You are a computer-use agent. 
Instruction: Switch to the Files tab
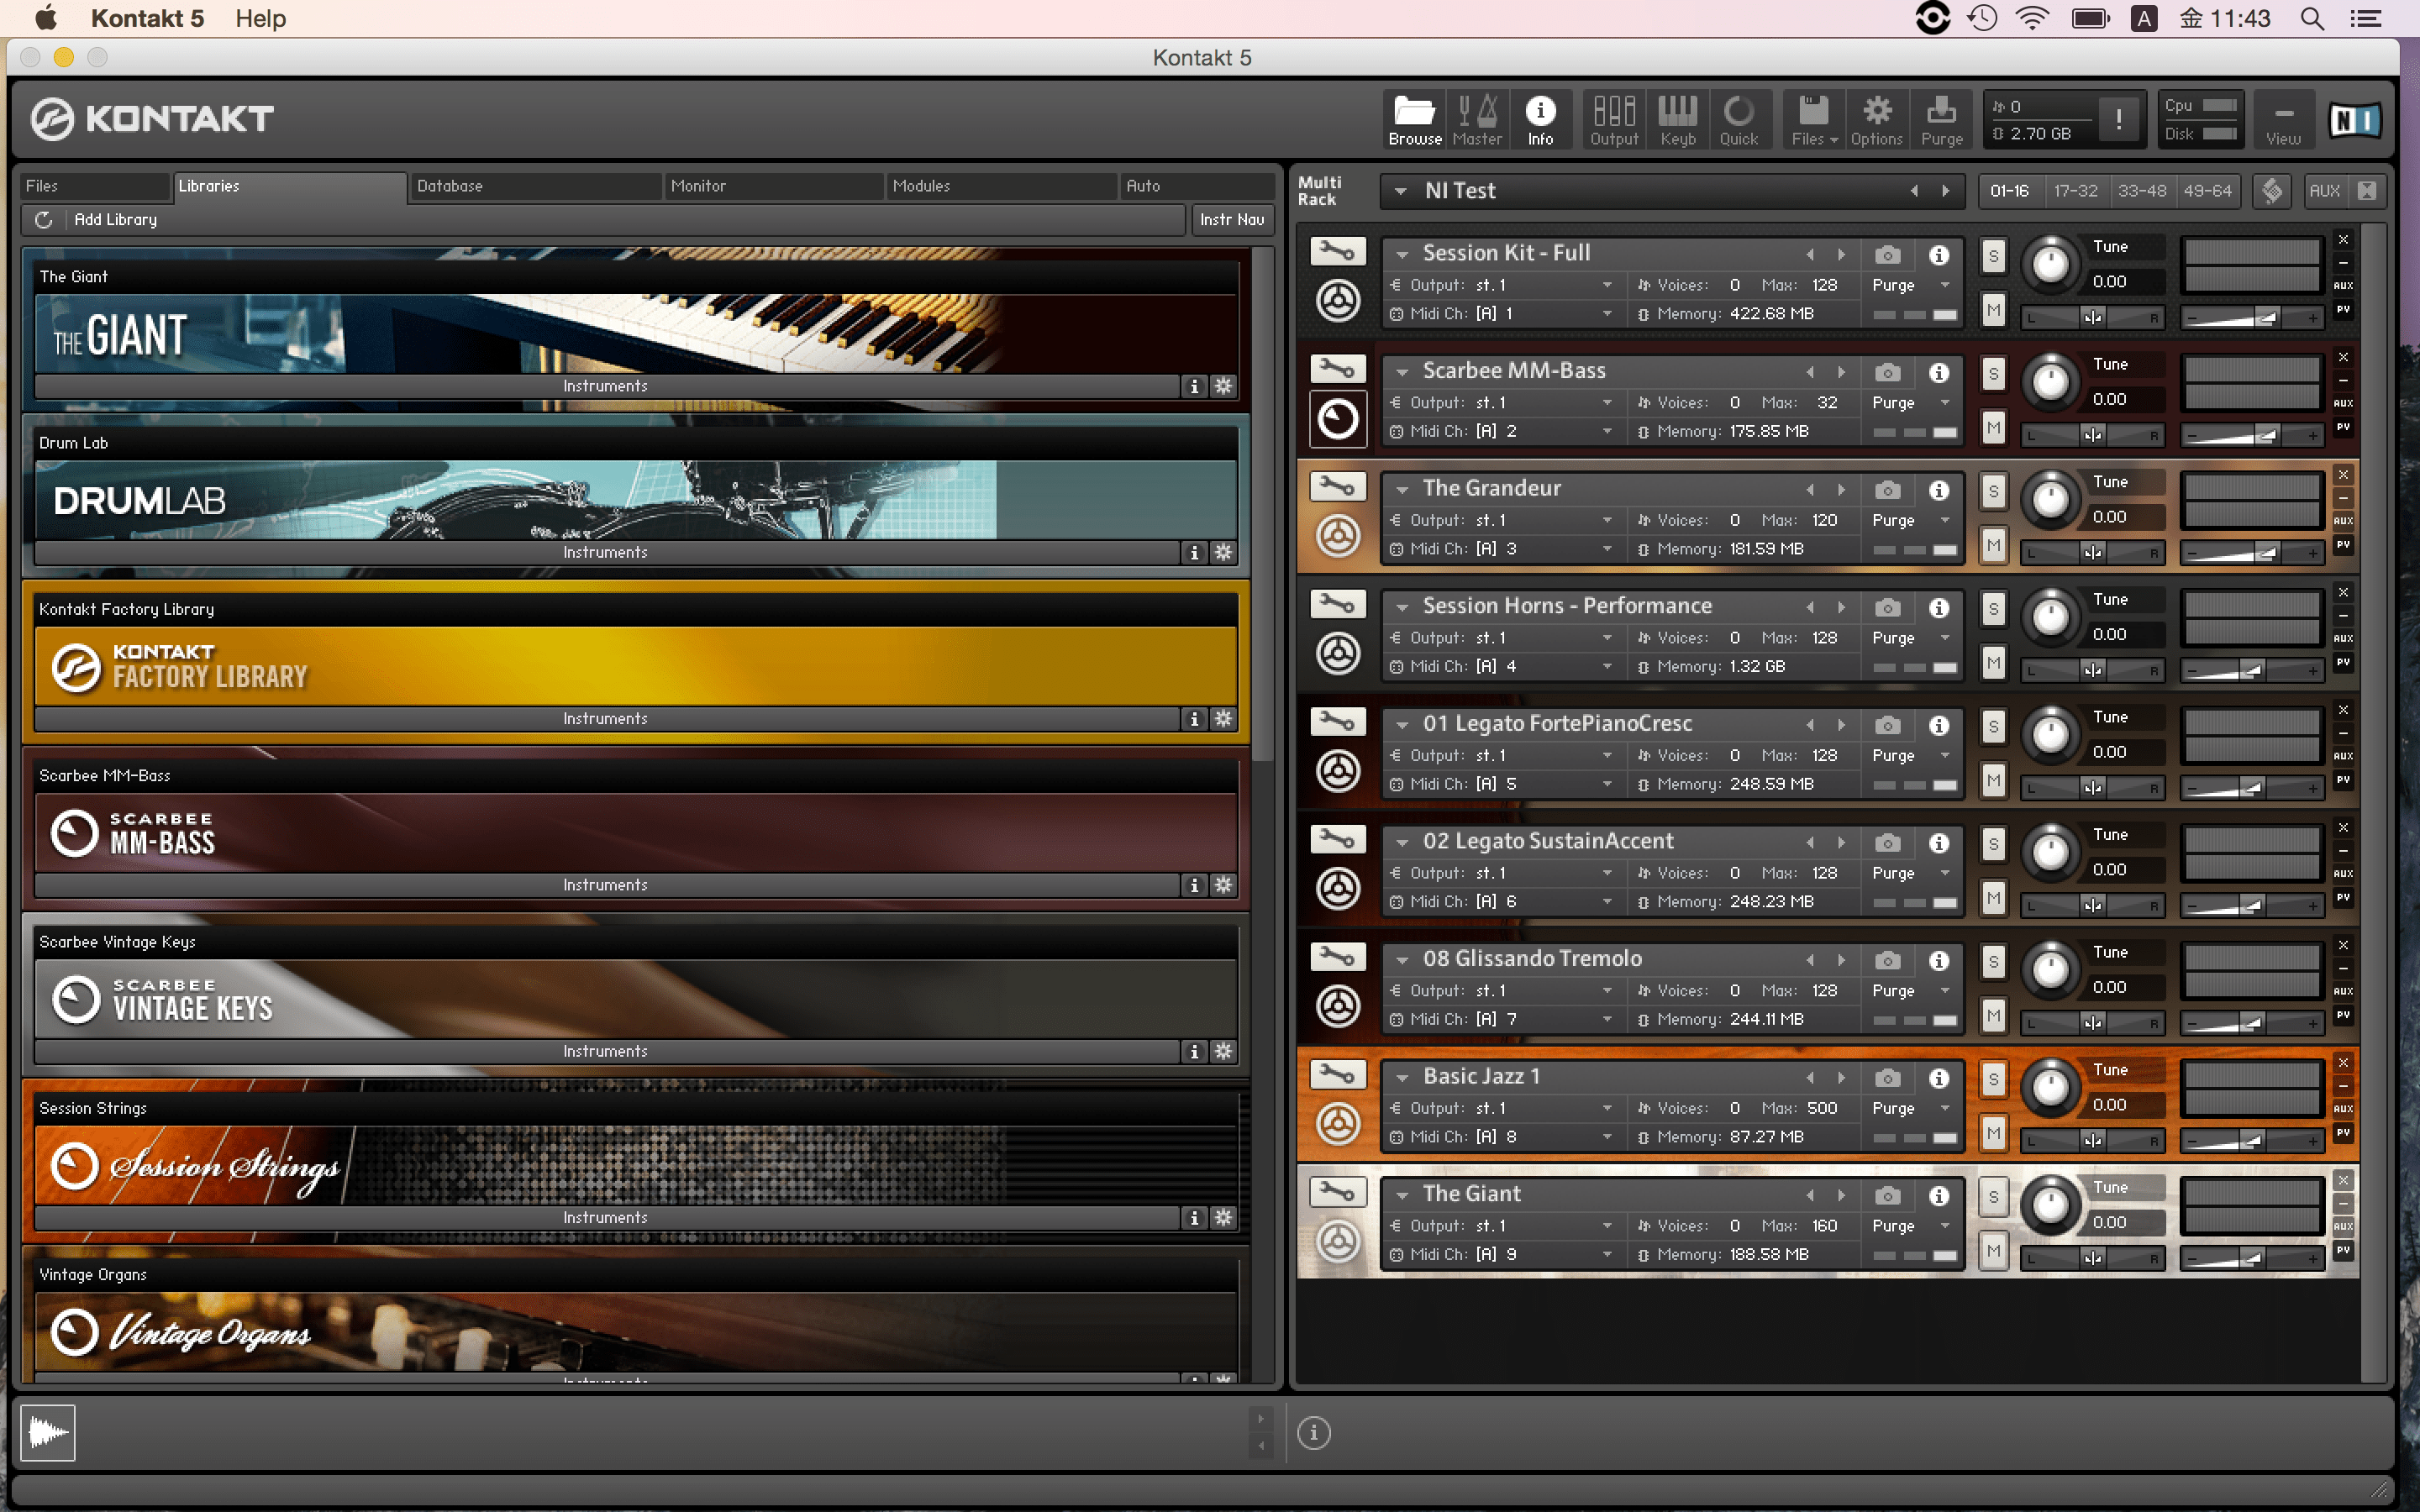tap(95, 186)
